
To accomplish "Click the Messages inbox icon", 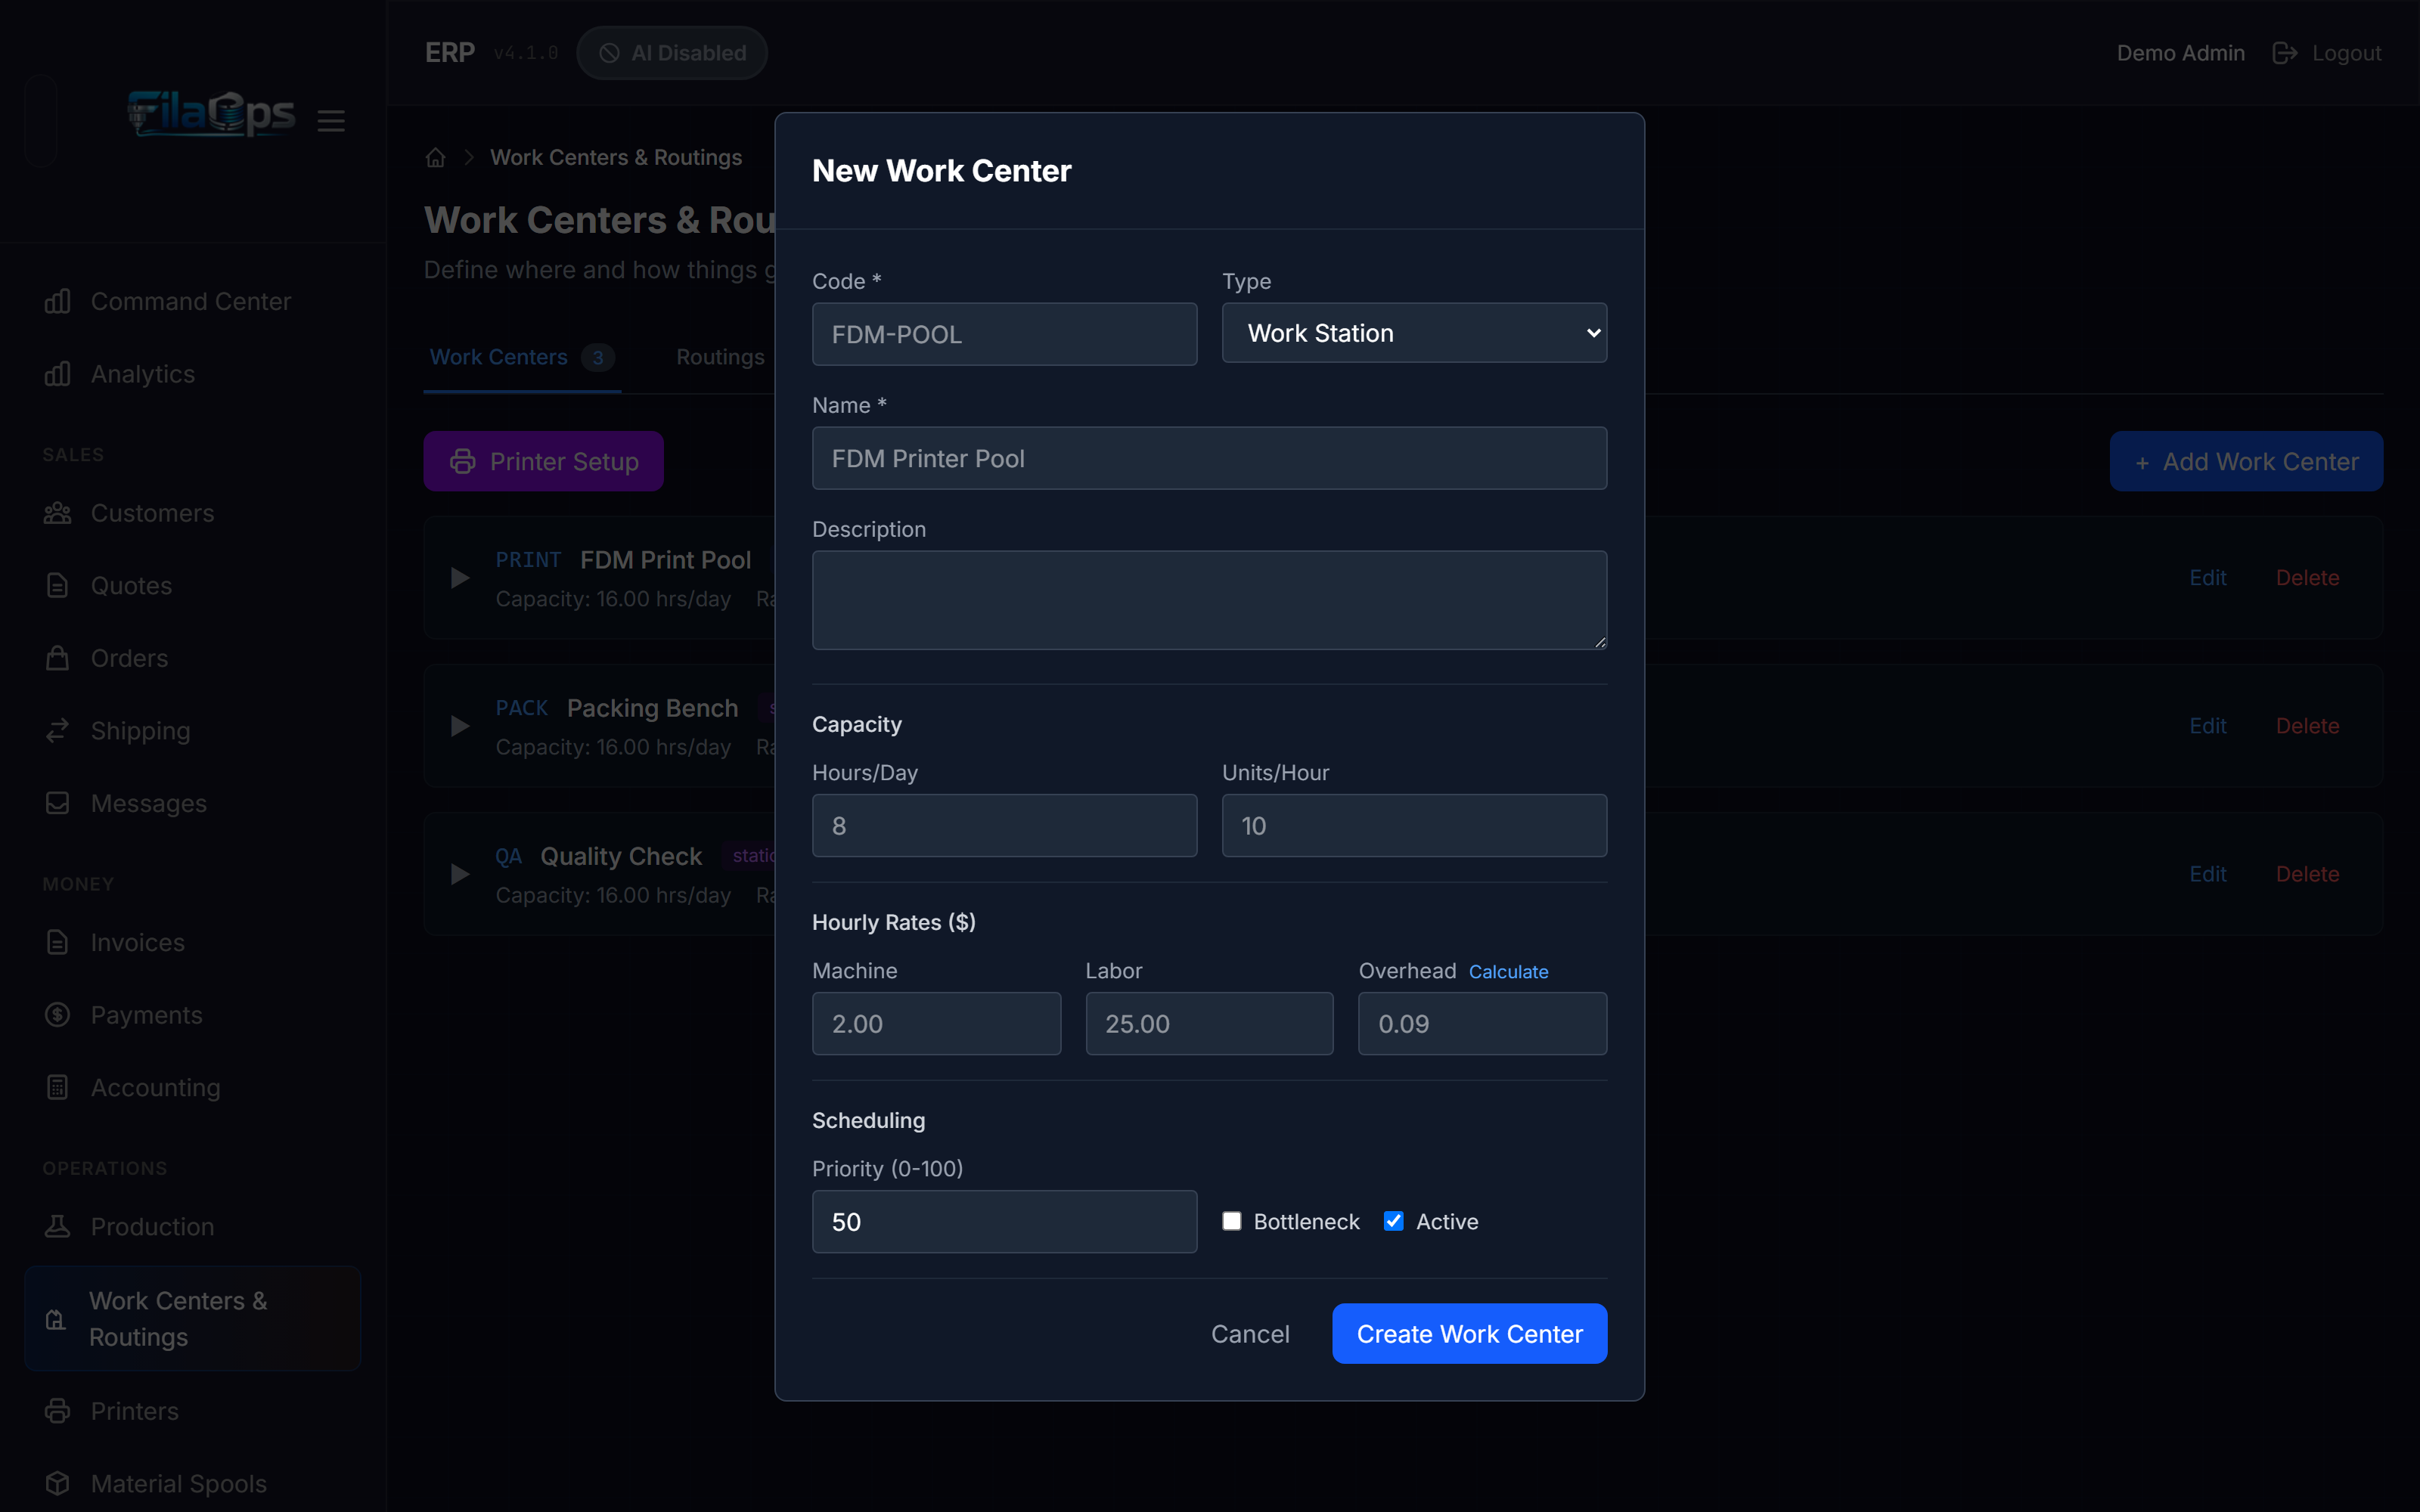I will [x=58, y=803].
